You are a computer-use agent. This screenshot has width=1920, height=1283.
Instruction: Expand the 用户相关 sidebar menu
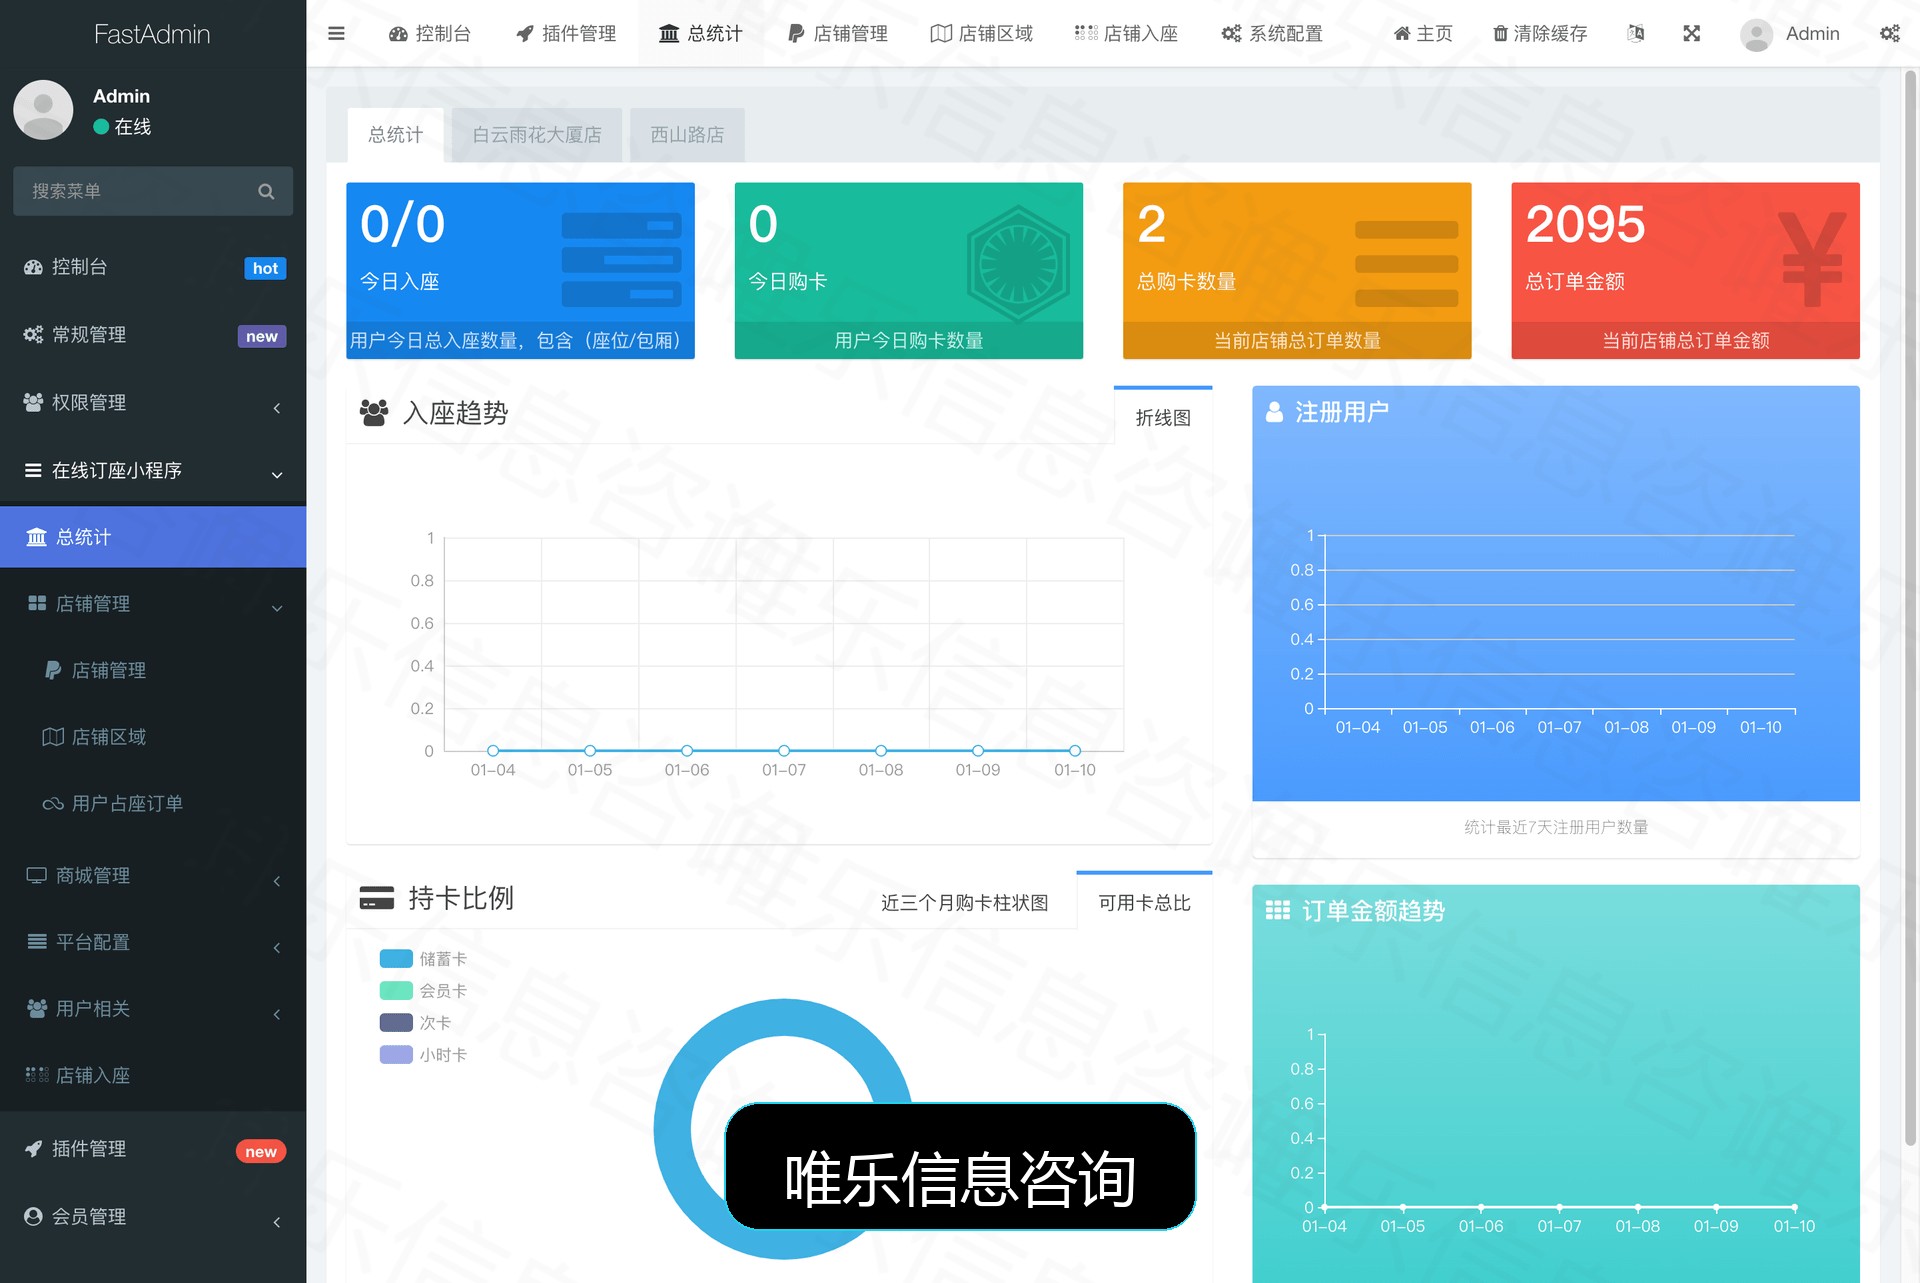[153, 1008]
